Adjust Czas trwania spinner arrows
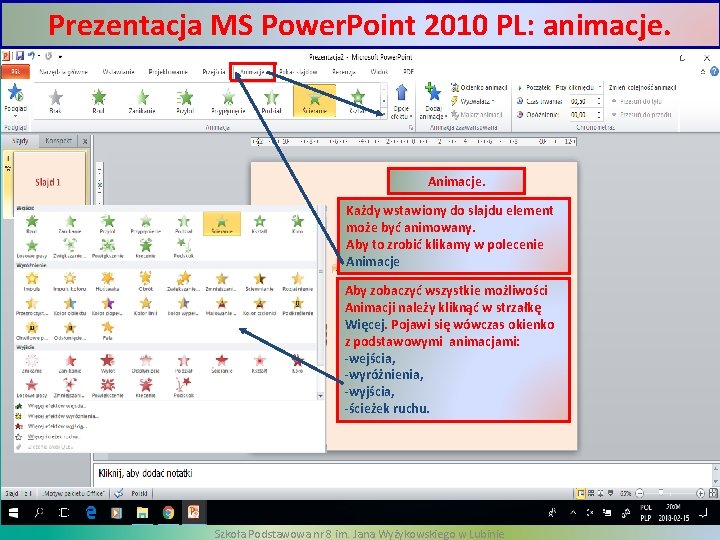The width and height of the screenshot is (720, 540). [598, 101]
